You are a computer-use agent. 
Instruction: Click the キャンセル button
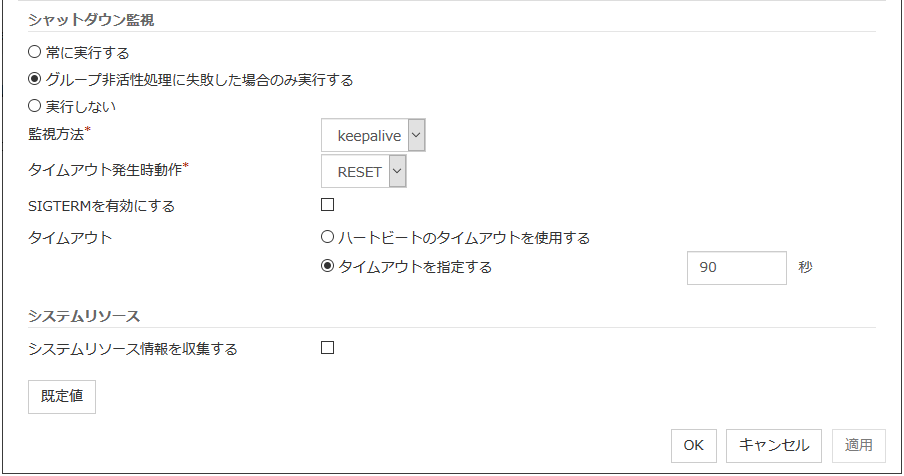click(774, 445)
